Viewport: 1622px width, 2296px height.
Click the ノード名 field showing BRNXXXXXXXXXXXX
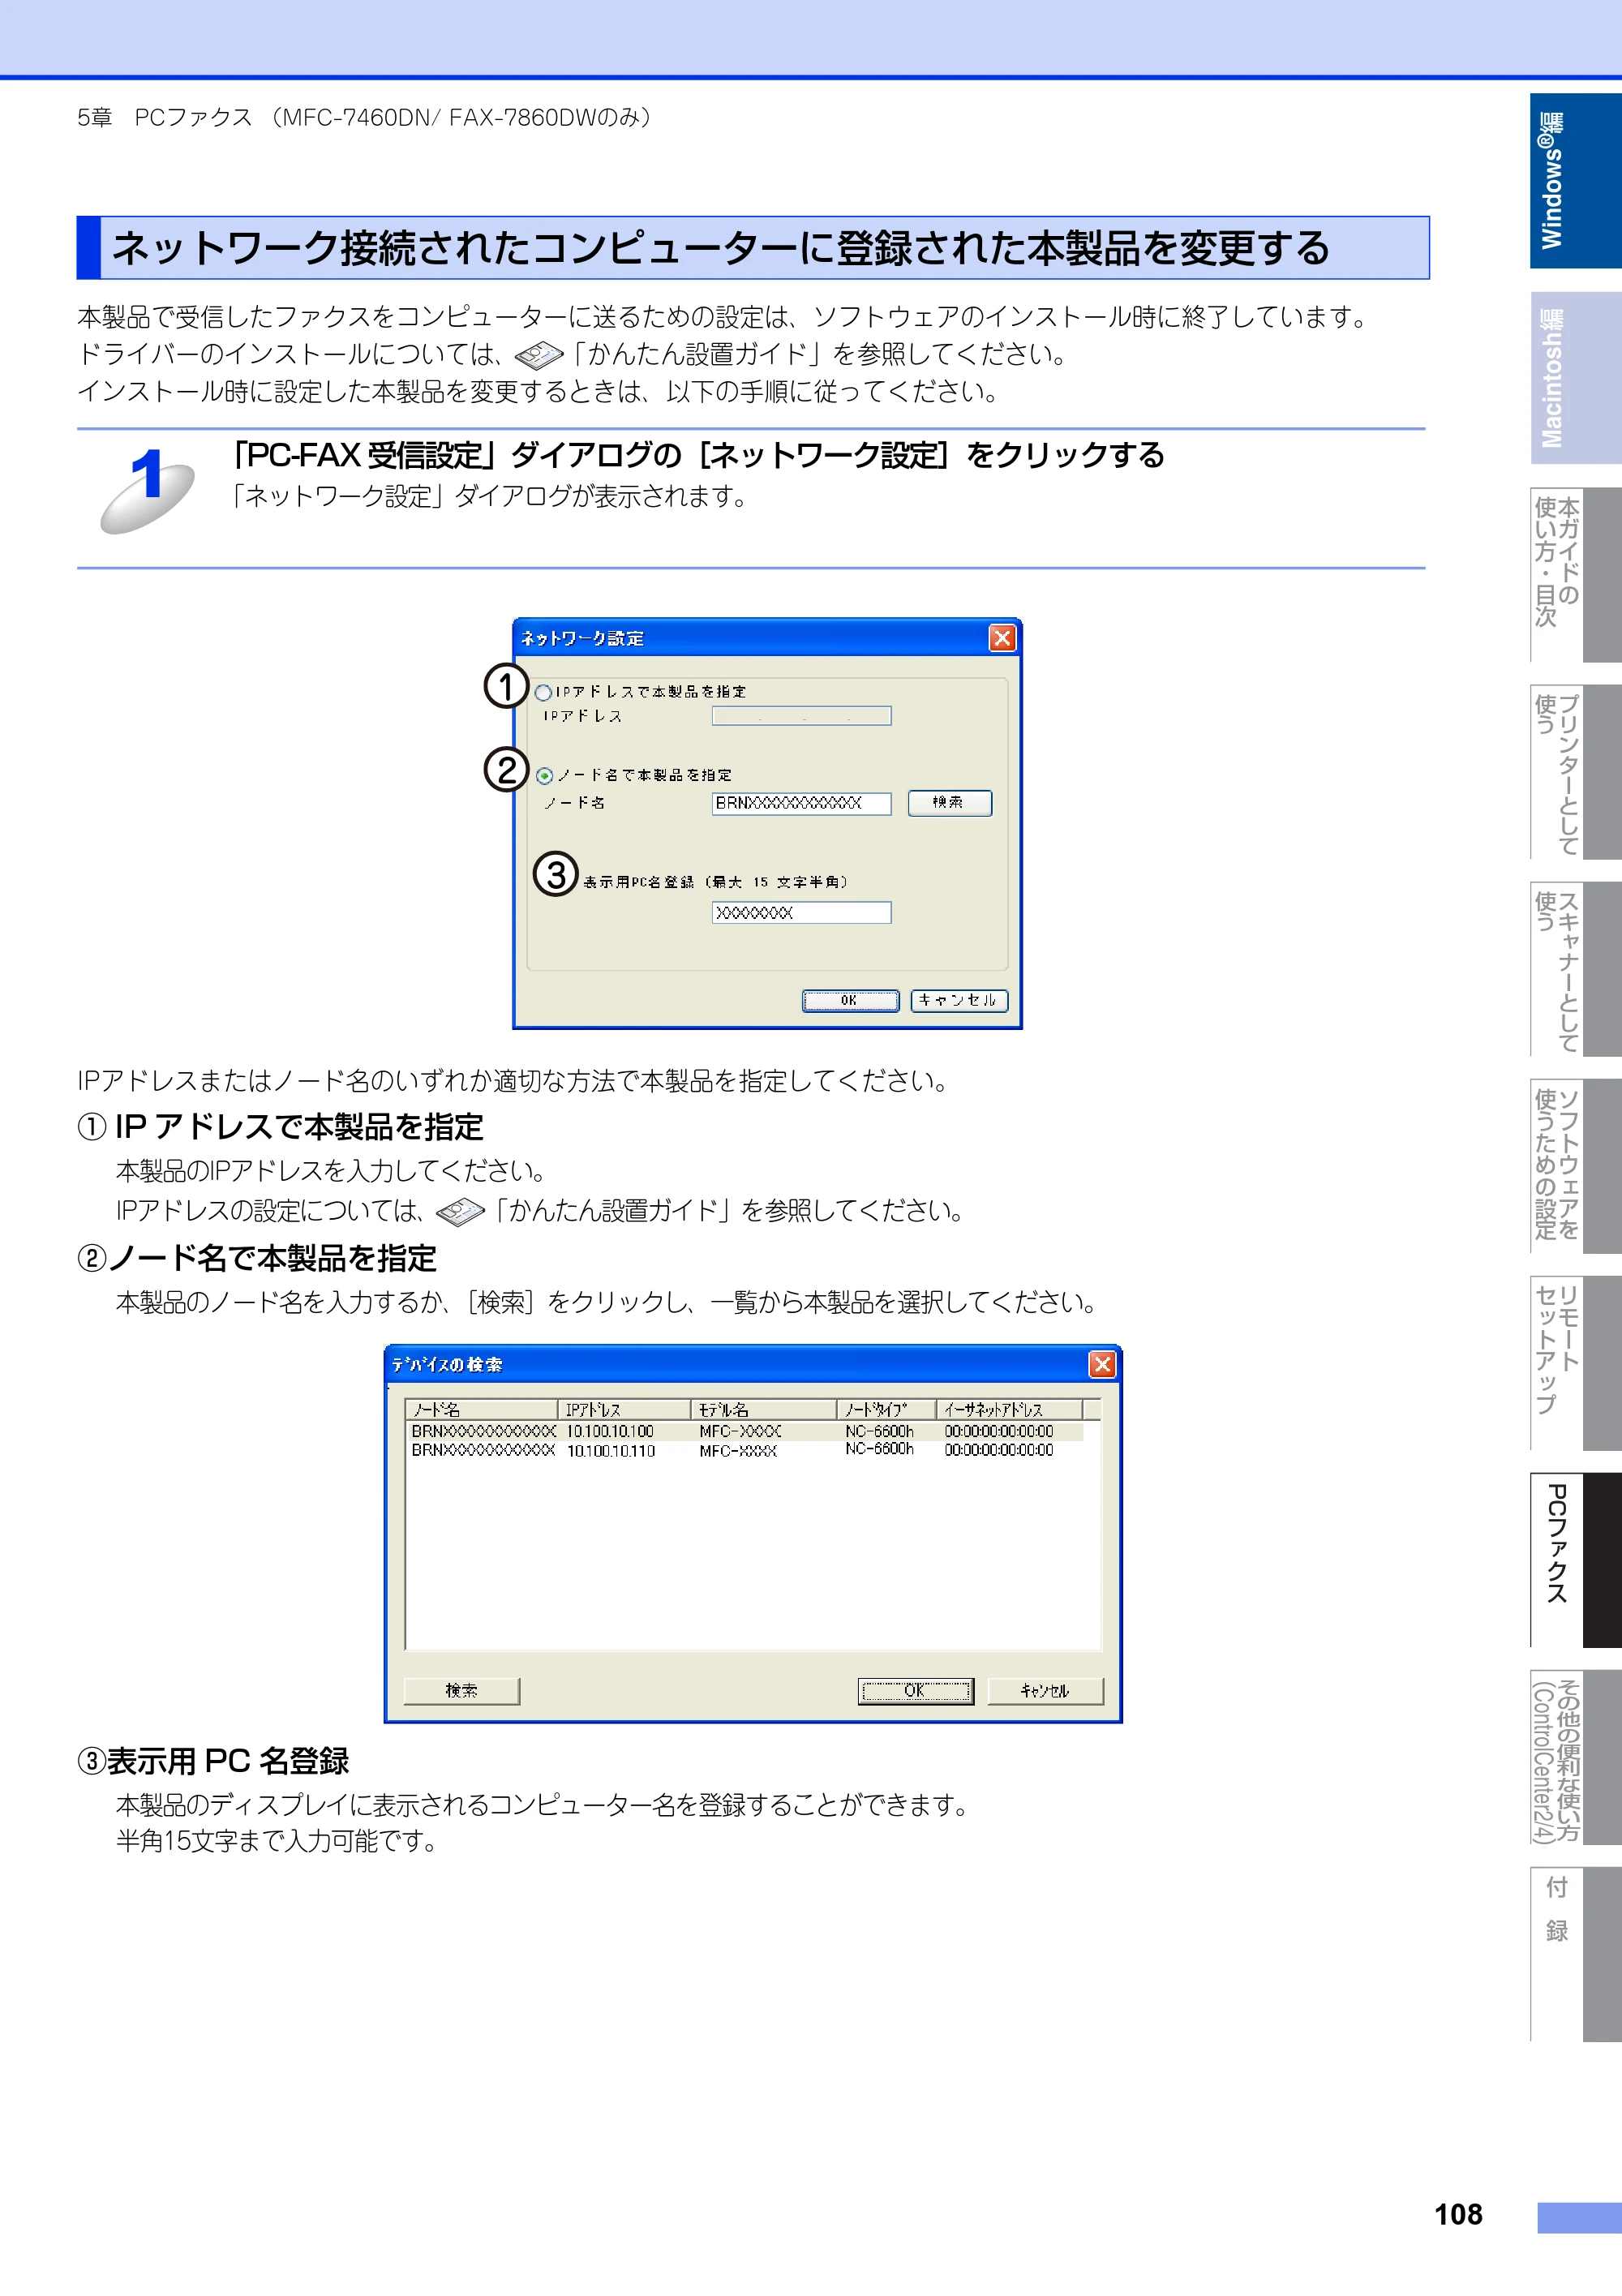tap(801, 803)
